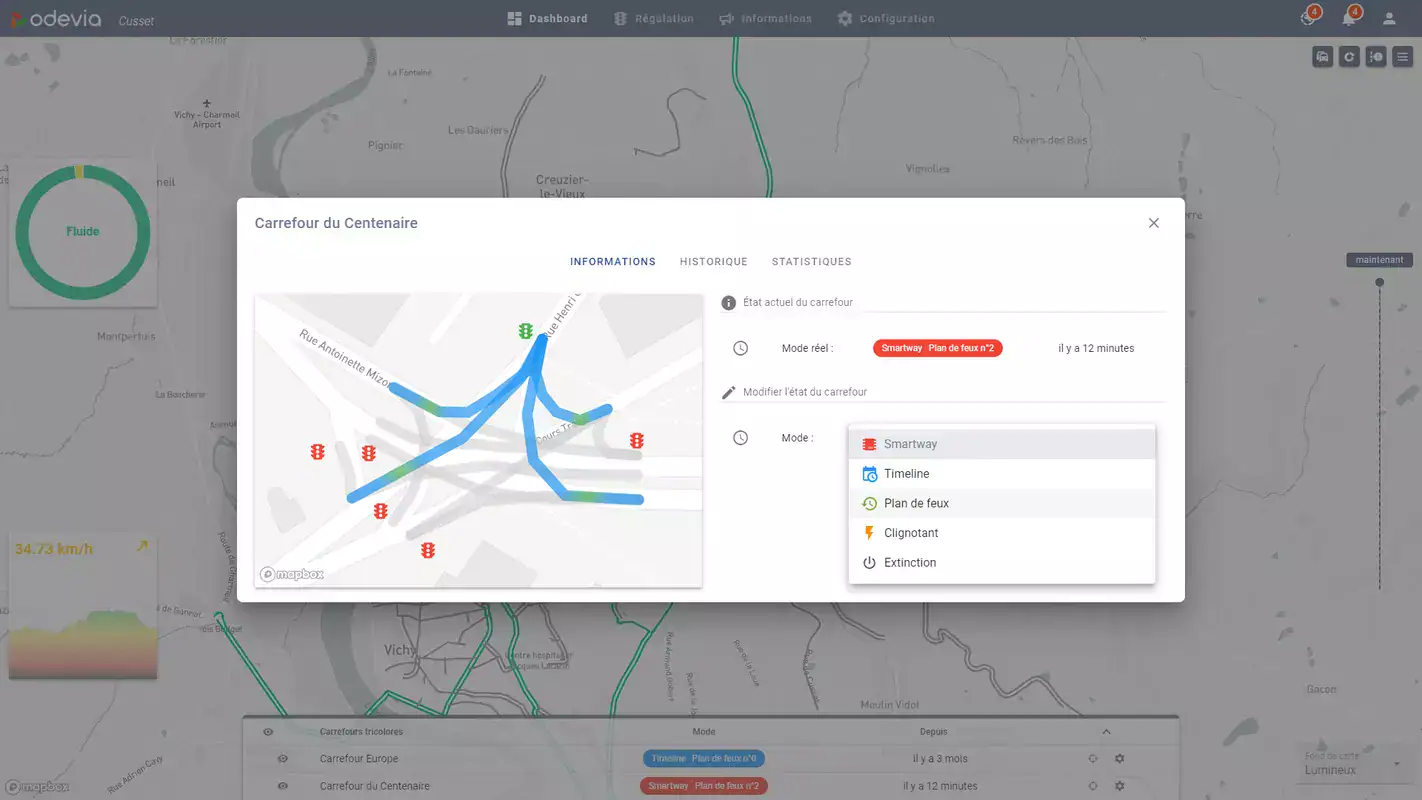Click the traffic vehicles layer icon
Screen dimensions: 1422x800
point(1323,57)
